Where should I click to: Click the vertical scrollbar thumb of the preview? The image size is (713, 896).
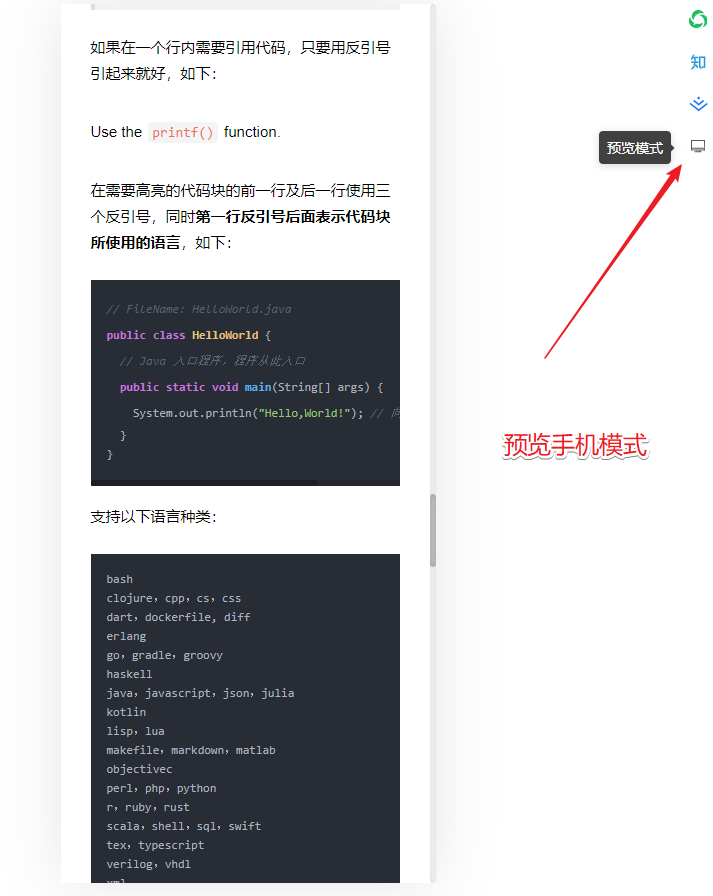(433, 530)
